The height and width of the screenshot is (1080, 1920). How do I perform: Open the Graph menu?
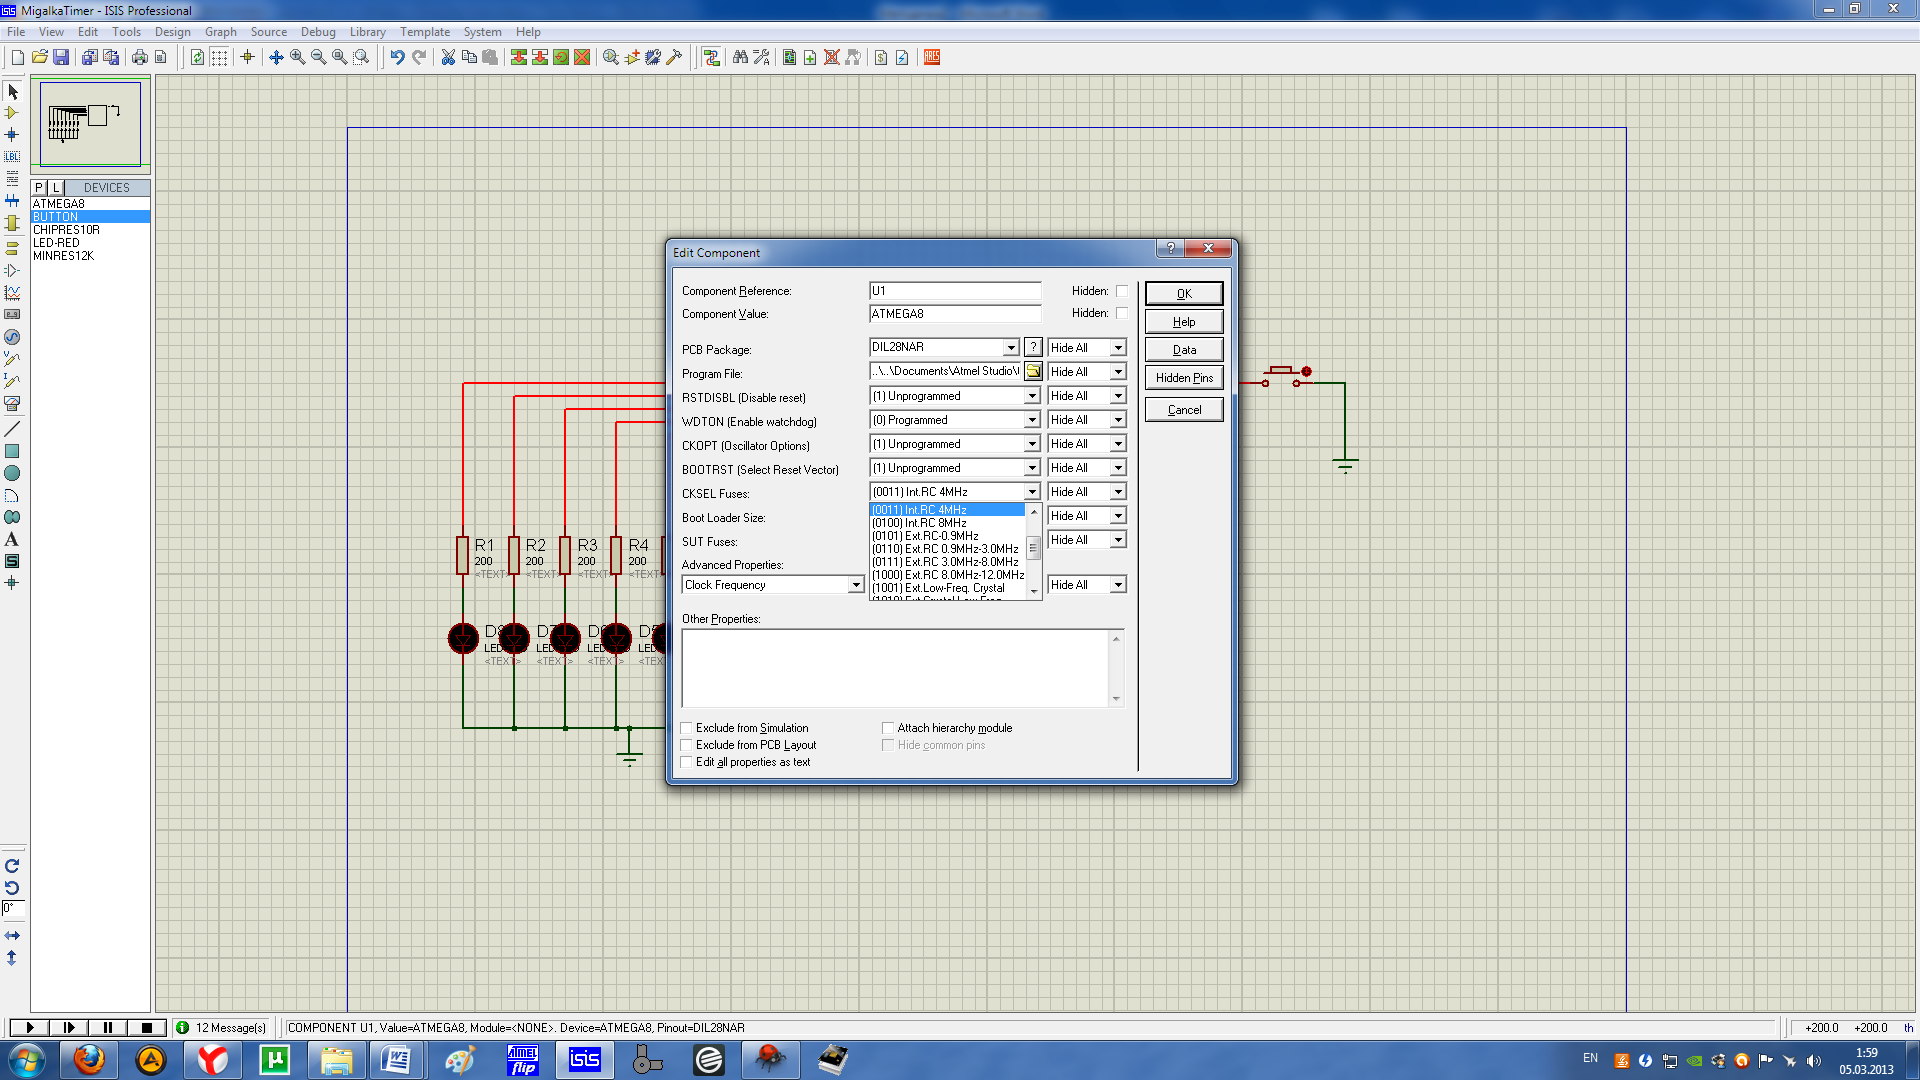(220, 32)
